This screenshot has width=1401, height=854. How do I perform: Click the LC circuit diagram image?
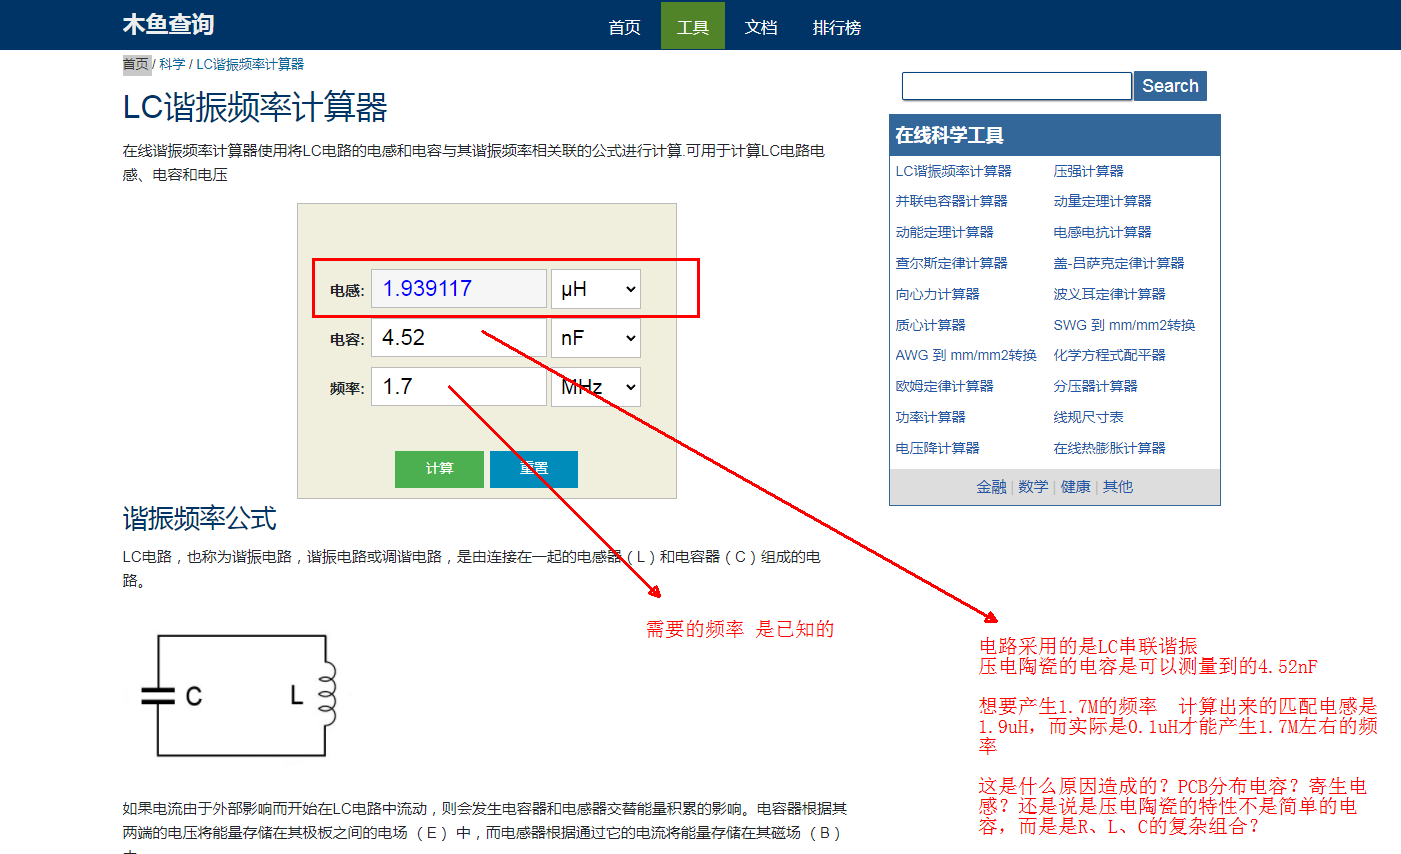pos(240,695)
